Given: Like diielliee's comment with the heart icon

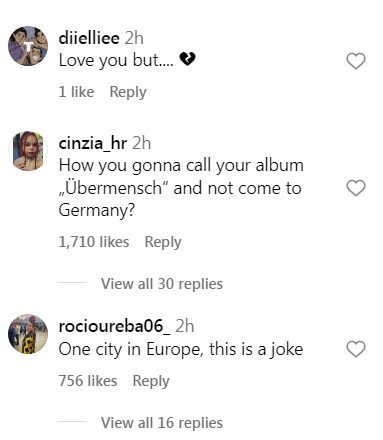Looking at the screenshot, I should point(356,61).
